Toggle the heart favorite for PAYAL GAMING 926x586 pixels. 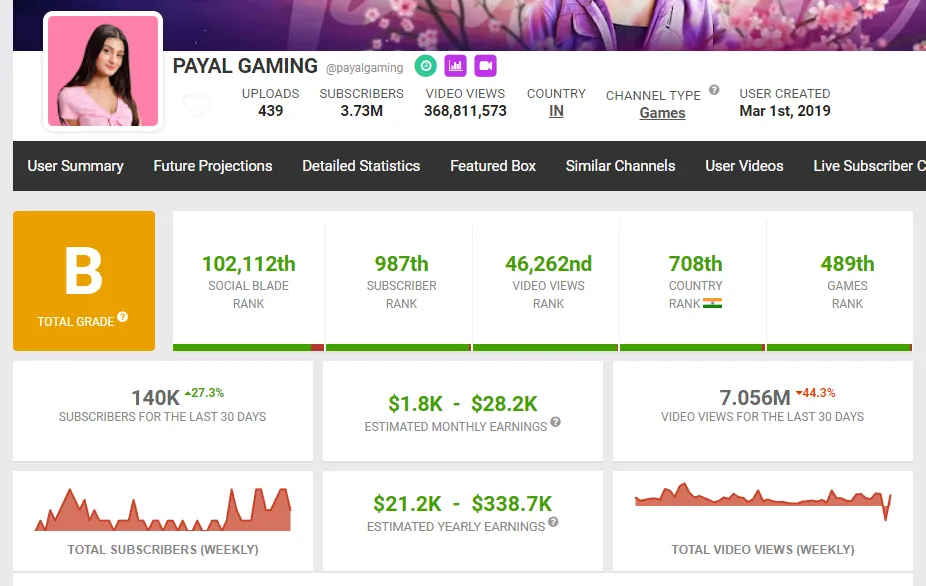(198, 104)
